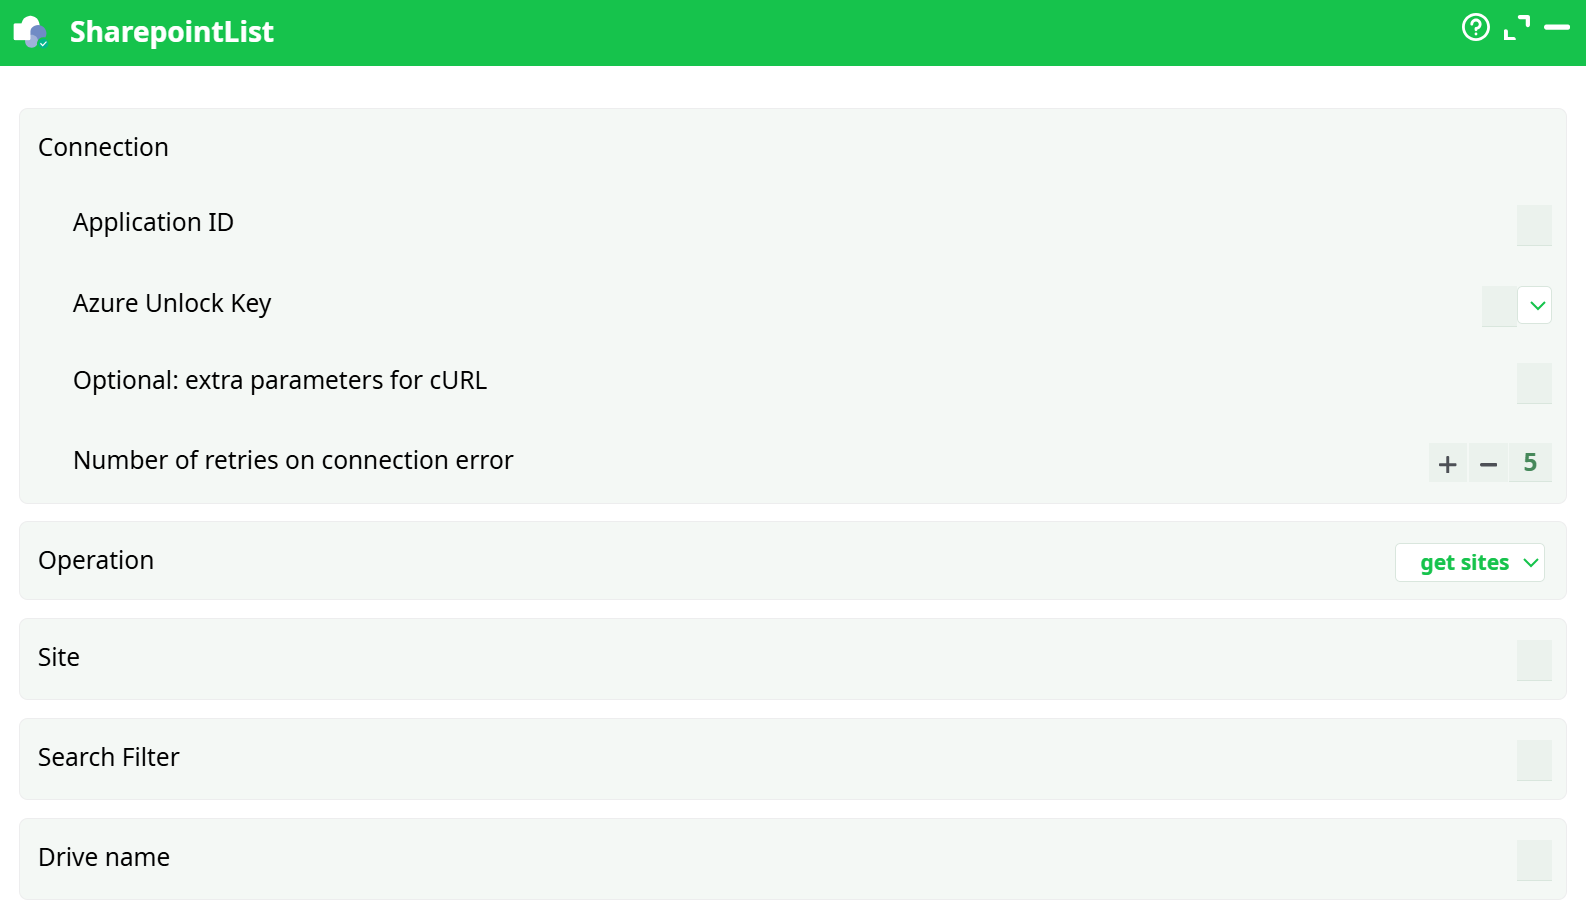
Task: Click the Search Filter input area
Action: coord(1533,760)
